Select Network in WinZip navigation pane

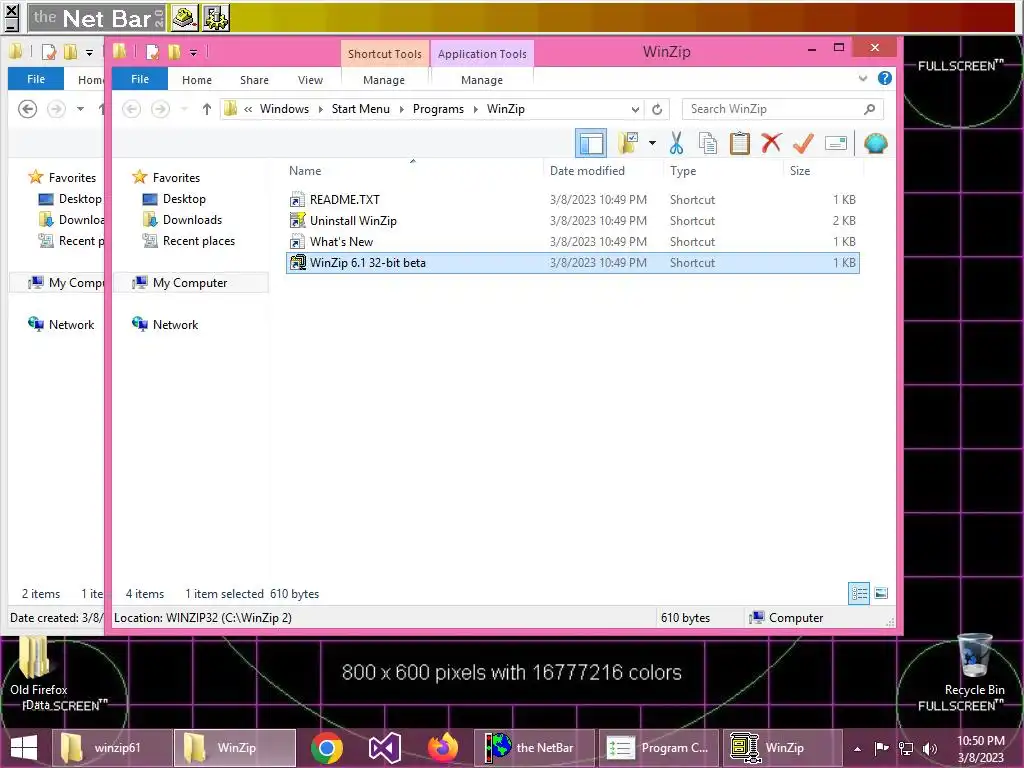pos(165,325)
